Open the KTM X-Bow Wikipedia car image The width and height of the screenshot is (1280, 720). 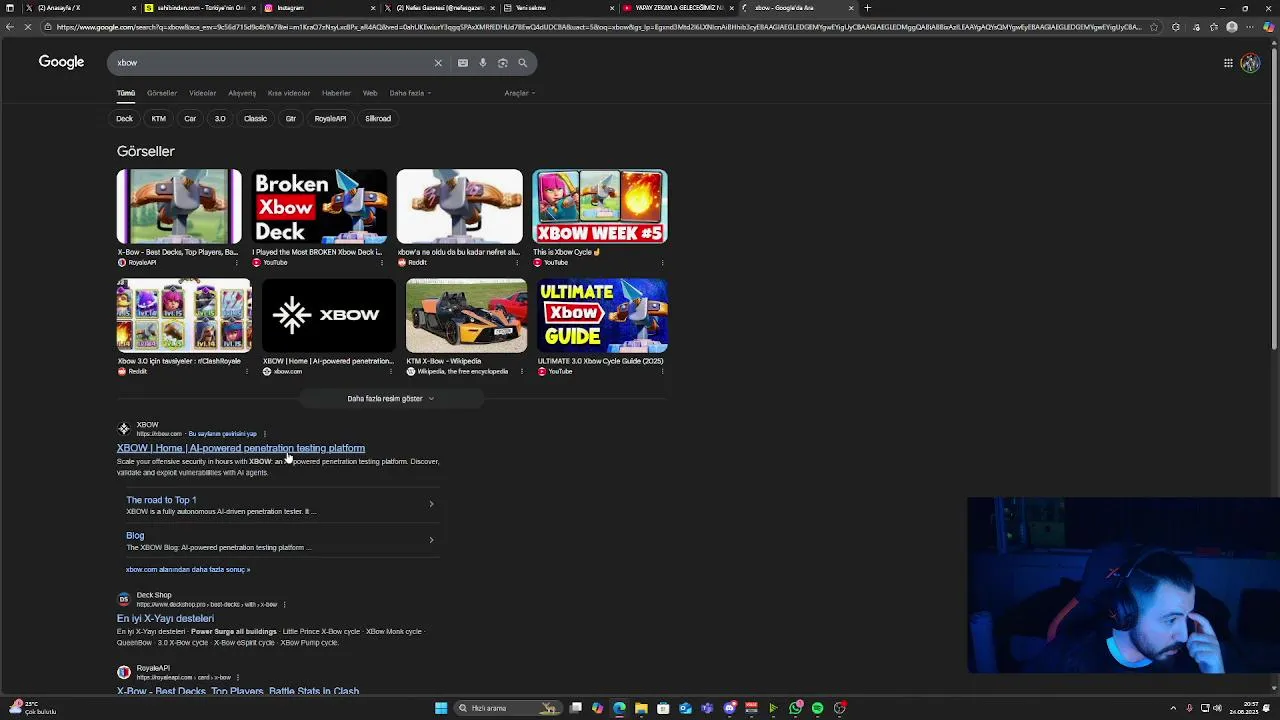[x=466, y=316]
